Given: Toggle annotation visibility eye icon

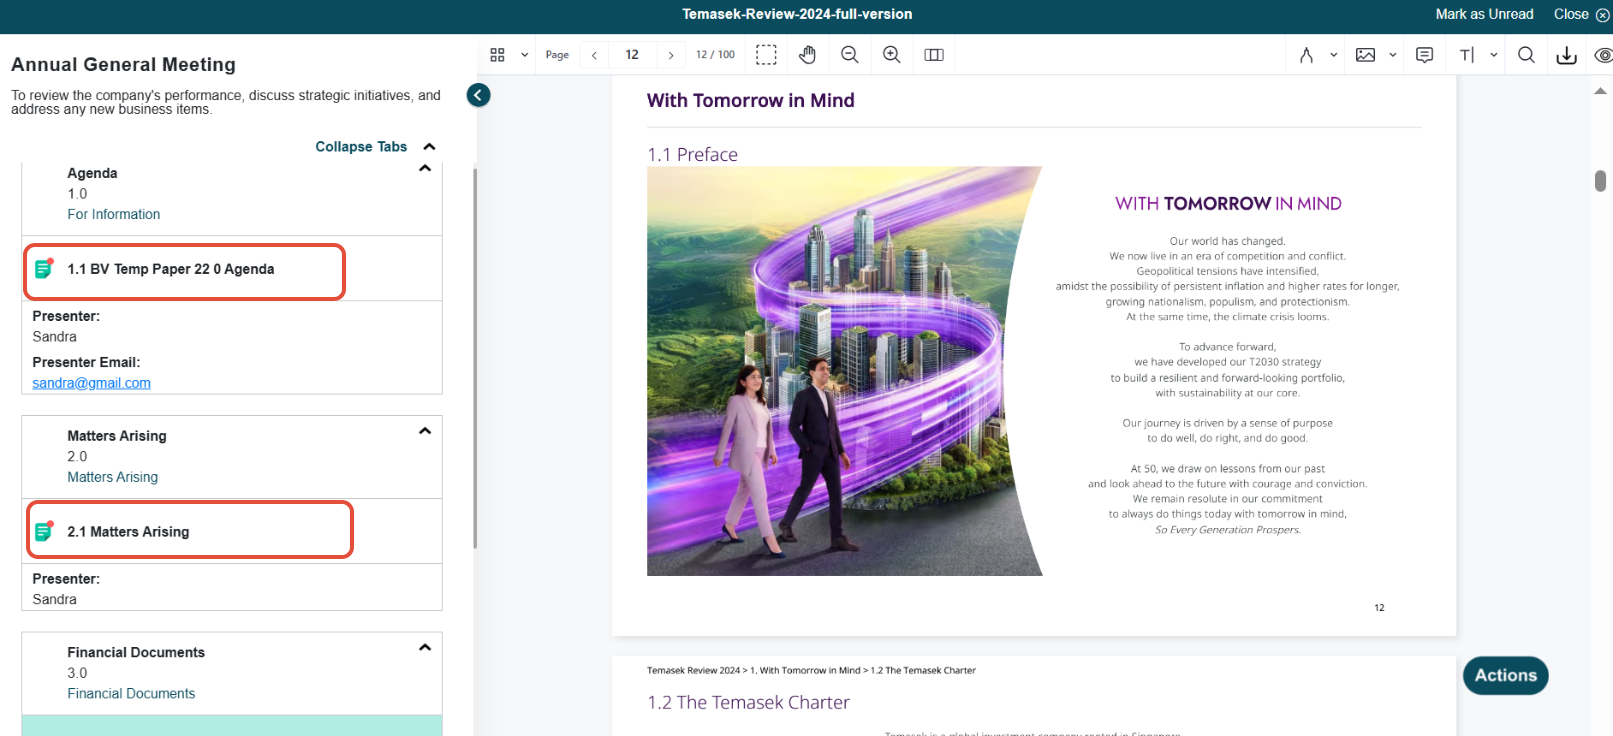Looking at the screenshot, I should point(1603,55).
